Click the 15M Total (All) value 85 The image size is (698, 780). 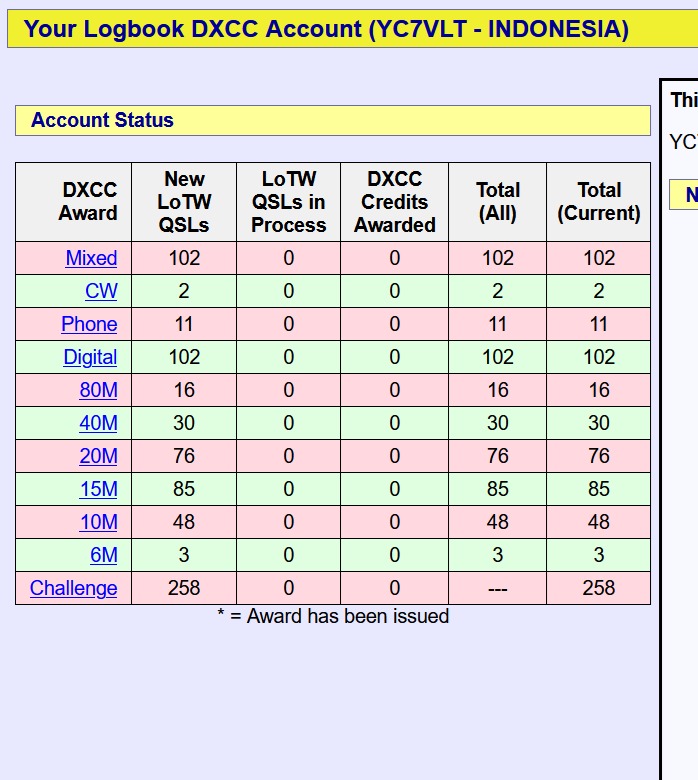click(497, 489)
